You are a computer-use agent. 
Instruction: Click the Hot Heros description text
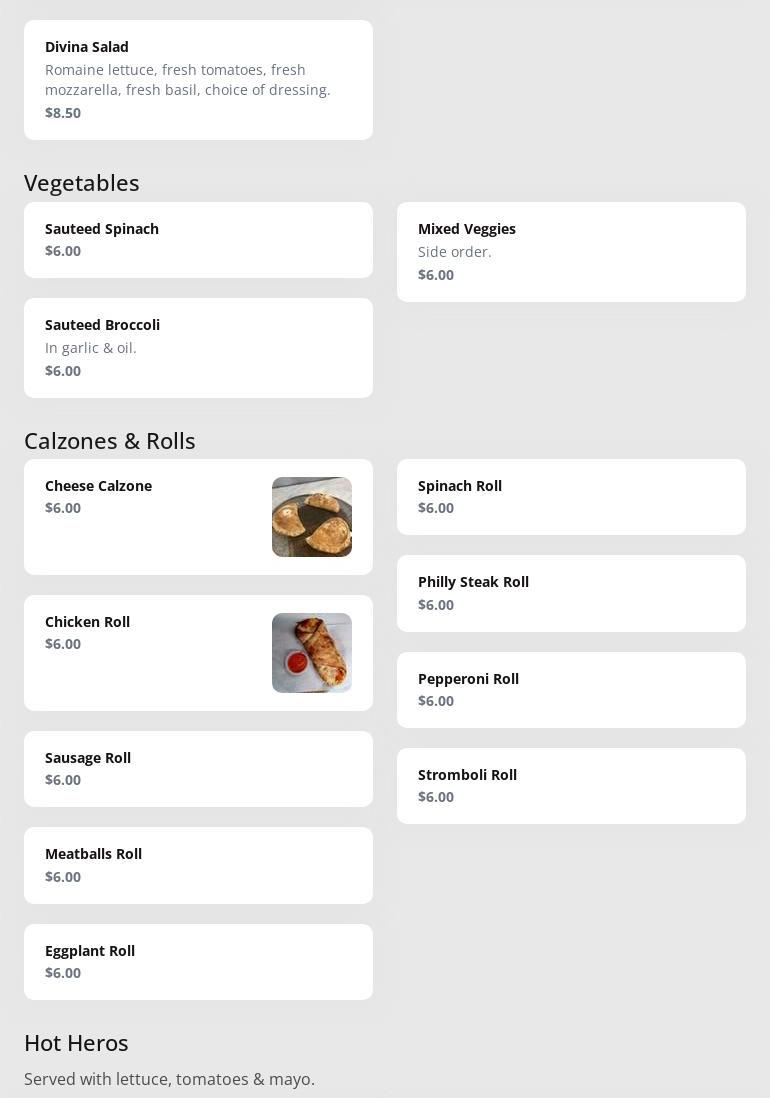coord(169,1079)
